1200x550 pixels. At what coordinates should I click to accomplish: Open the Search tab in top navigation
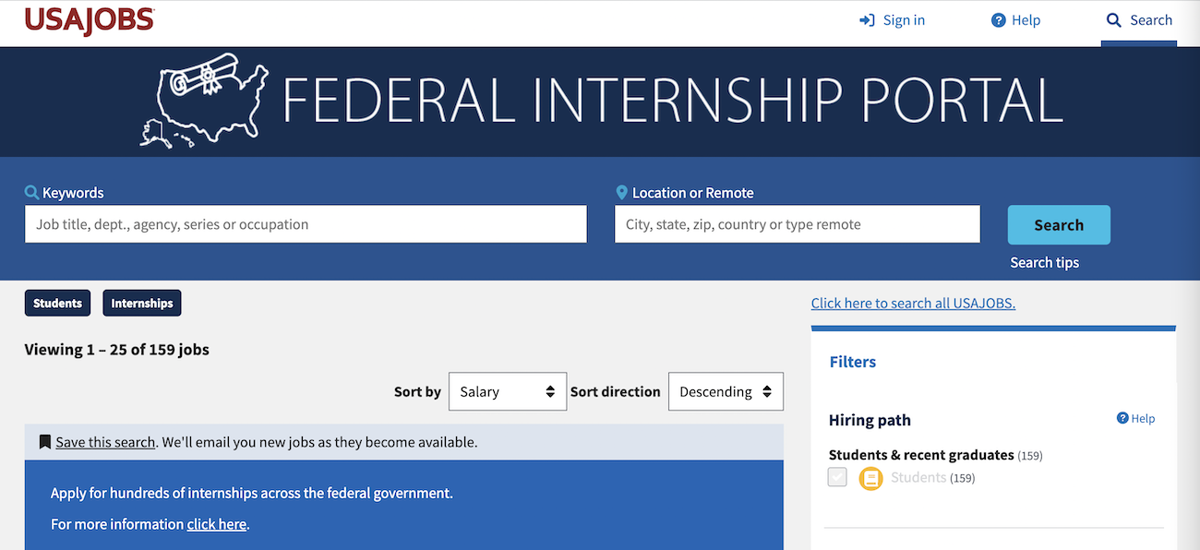pyautogui.click(x=1139, y=21)
